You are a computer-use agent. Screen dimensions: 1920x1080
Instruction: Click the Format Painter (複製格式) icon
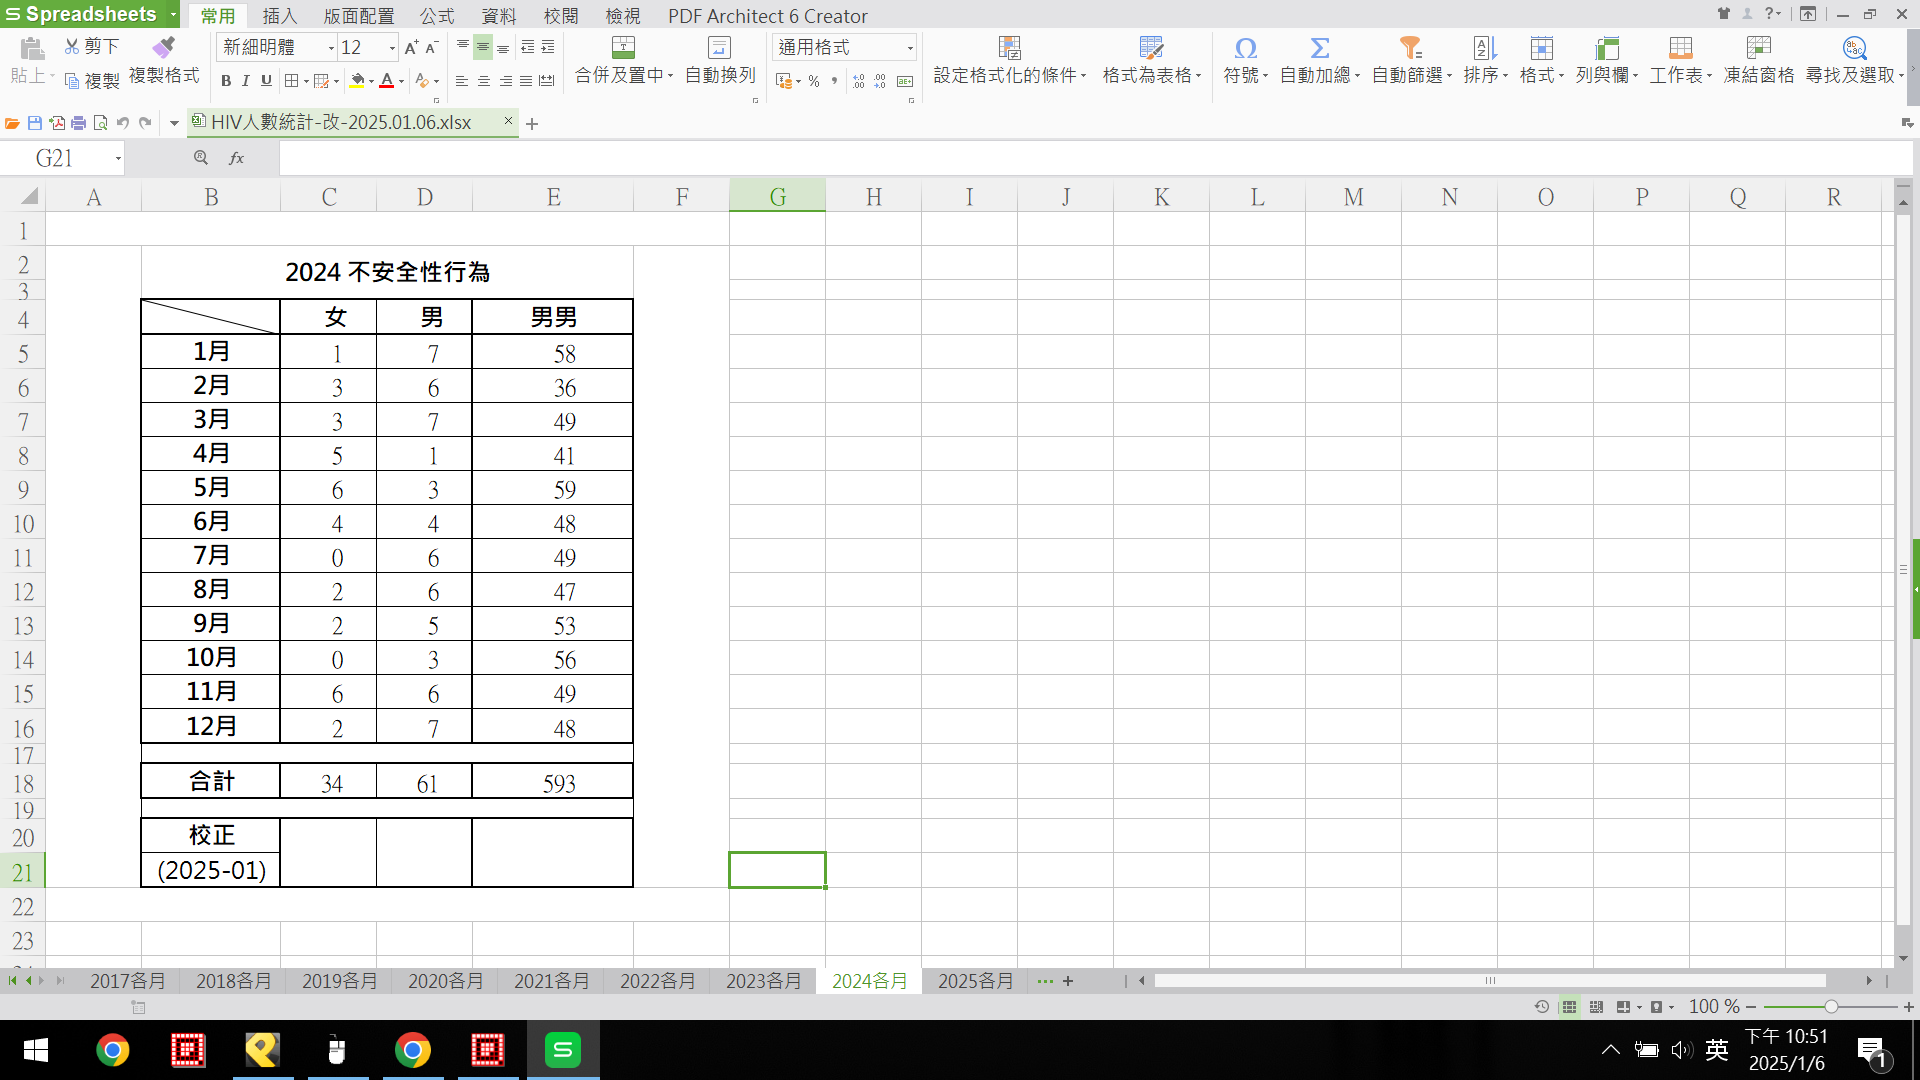[163, 48]
